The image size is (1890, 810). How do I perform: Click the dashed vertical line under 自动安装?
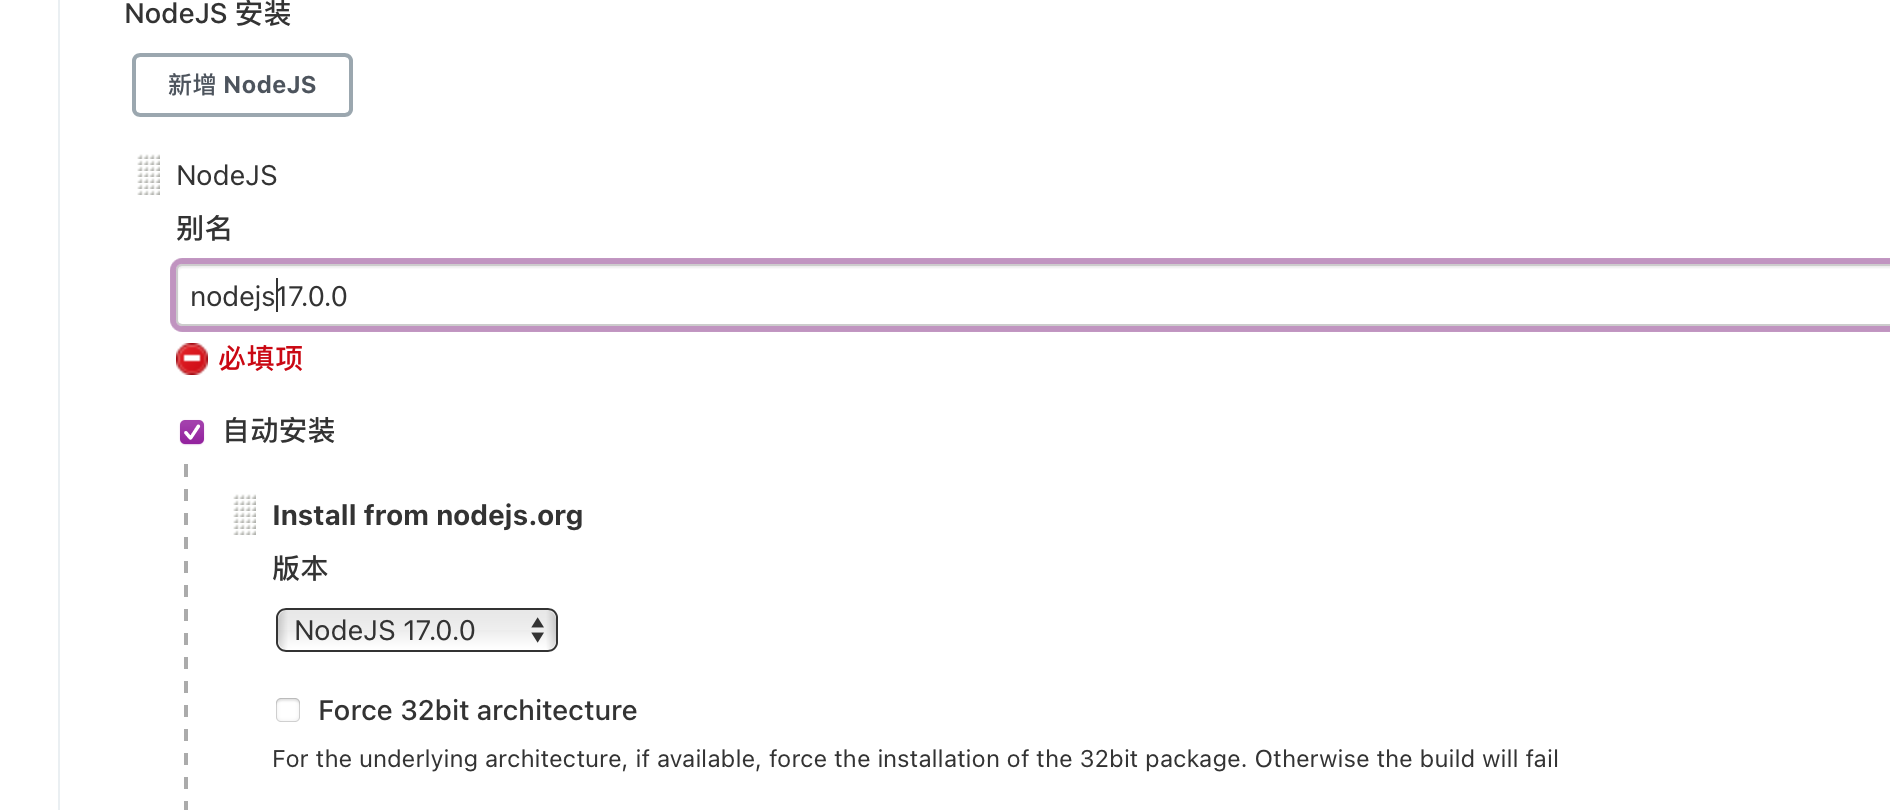tap(186, 636)
